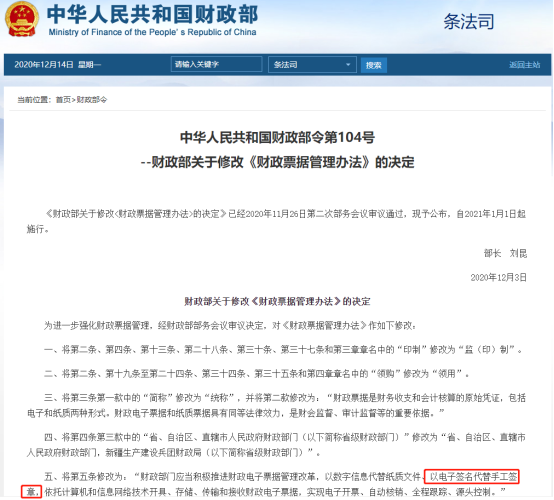
Task: Open the 条法司 category dropdown
Action: [x=312, y=65]
